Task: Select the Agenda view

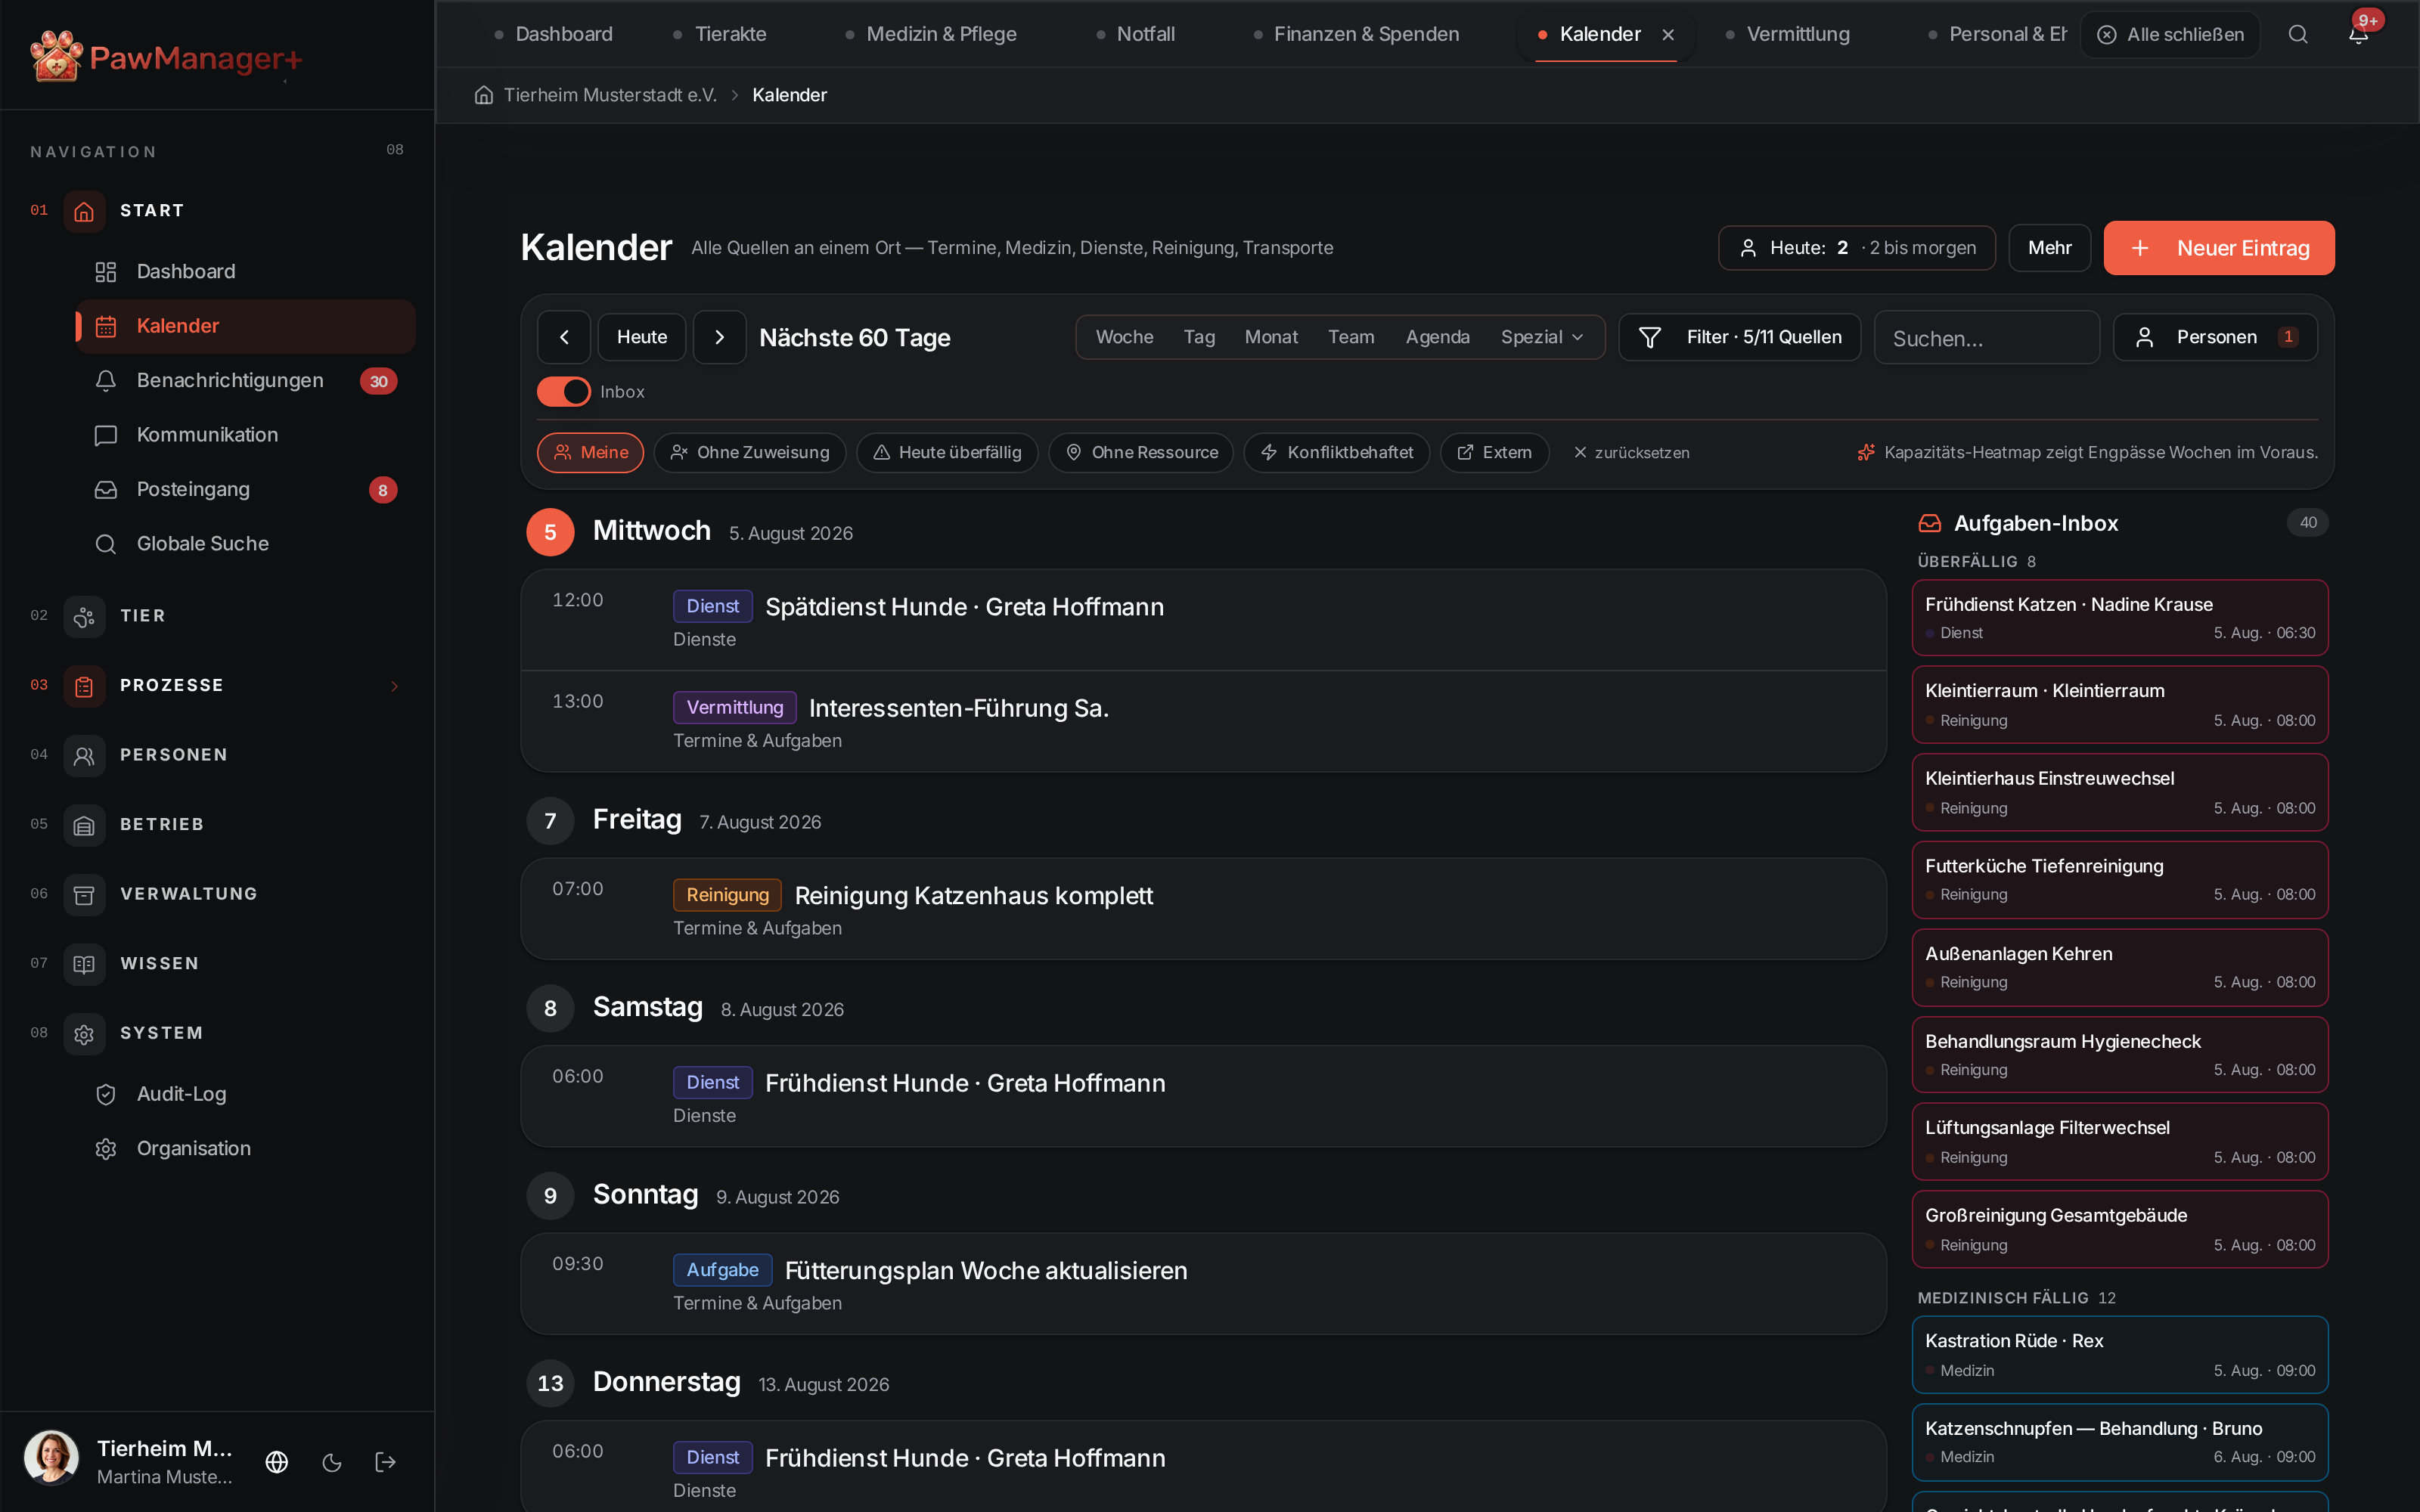Action: [x=1437, y=337]
